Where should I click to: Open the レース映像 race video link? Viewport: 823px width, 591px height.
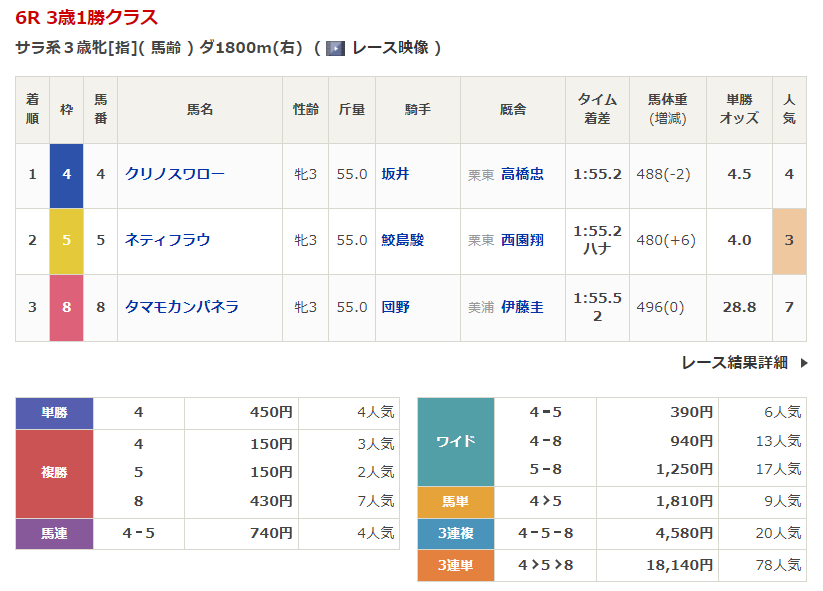(390, 48)
